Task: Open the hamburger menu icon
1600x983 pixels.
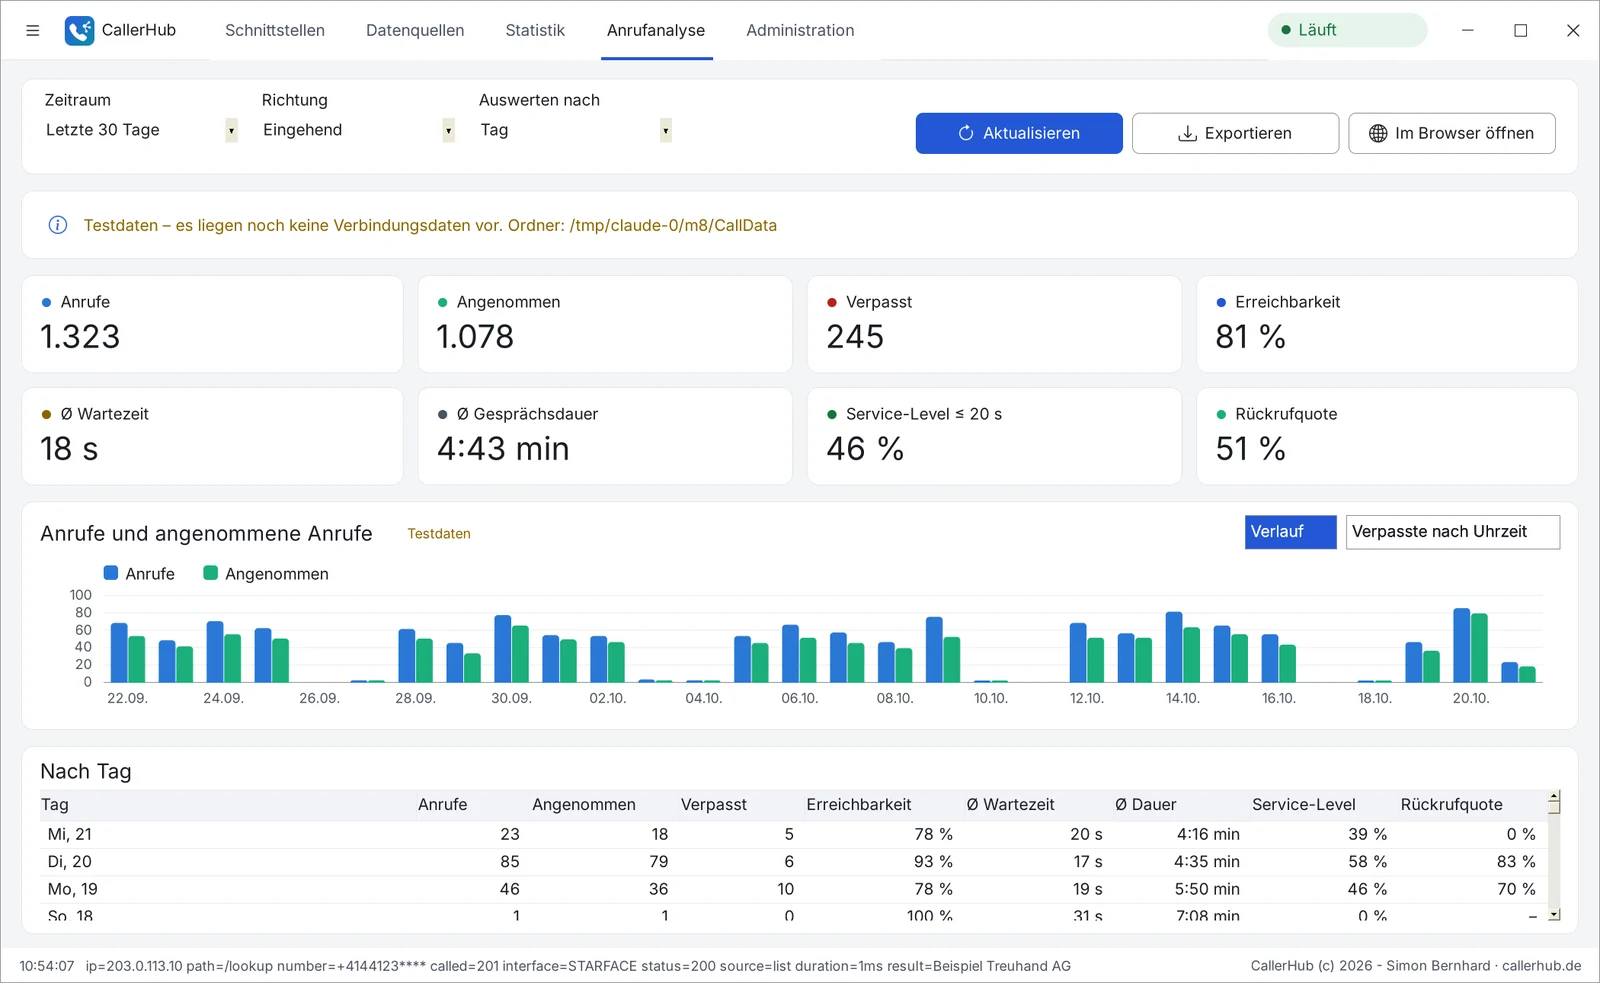Action: 32,30
